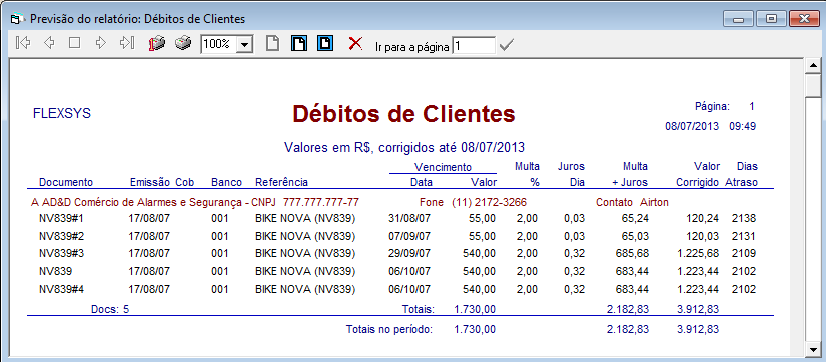
Task: Open printer setup icon with red marks
Action: click(157, 43)
